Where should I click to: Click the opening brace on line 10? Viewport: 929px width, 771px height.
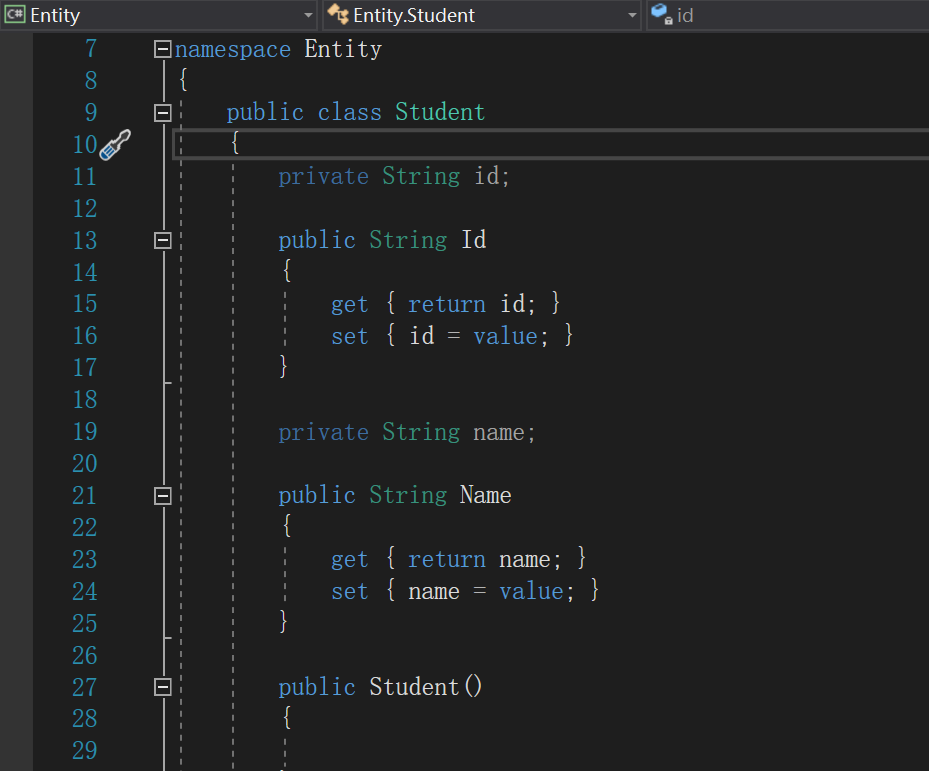coord(235,143)
